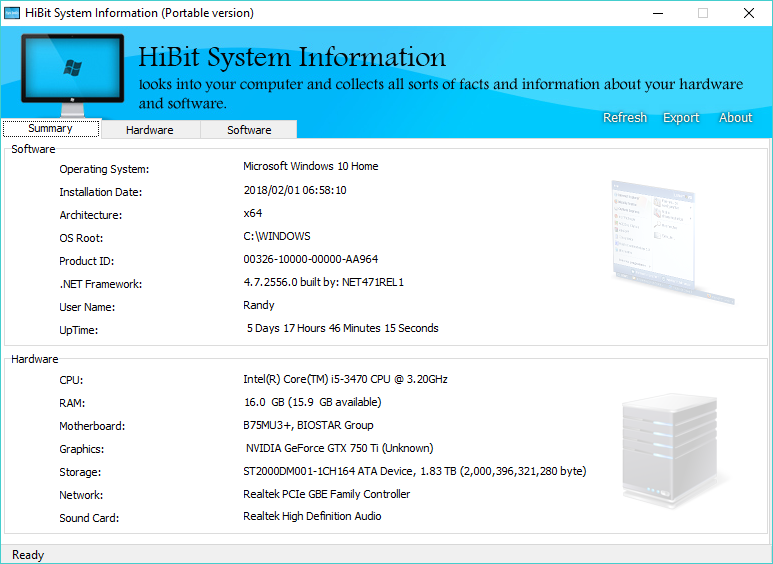Viewport: 773px width, 564px height.
Task: Click the OS Root: label
Action: pyautogui.click(x=81, y=238)
